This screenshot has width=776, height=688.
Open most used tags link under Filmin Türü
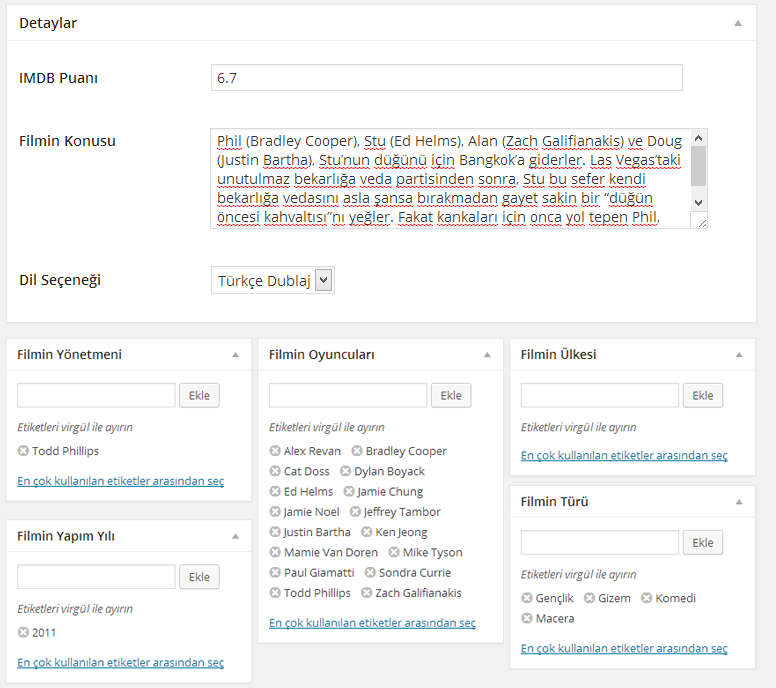pos(624,648)
